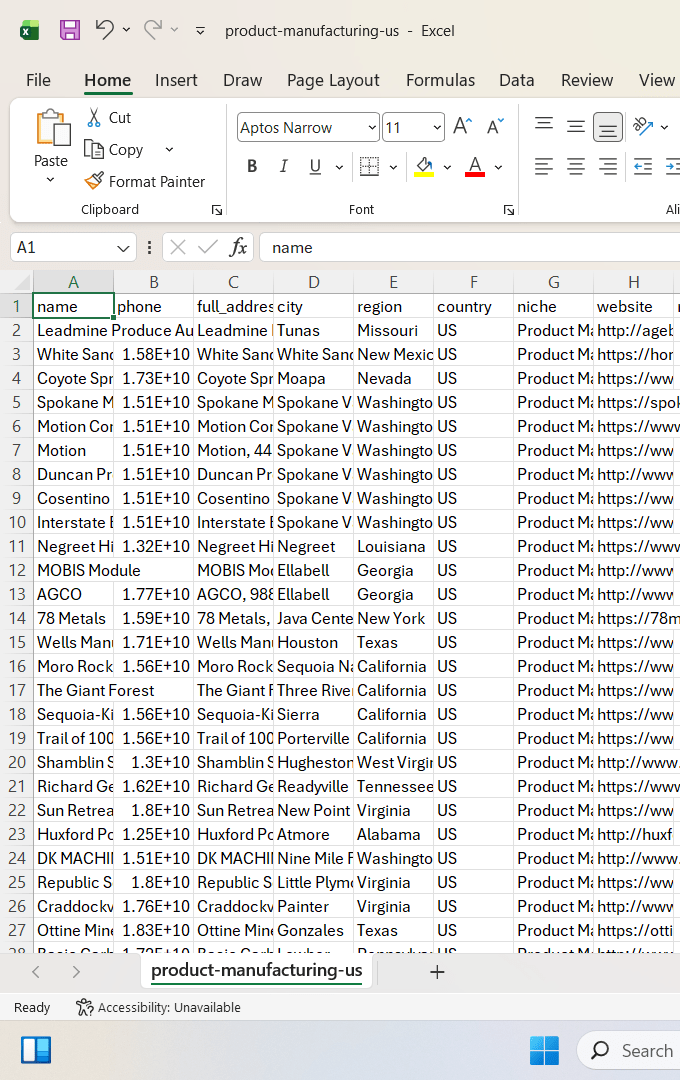Expand fill color dropdown arrow
The width and height of the screenshot is (680, 1080).
pyautogui.click(x=447, y=167)
